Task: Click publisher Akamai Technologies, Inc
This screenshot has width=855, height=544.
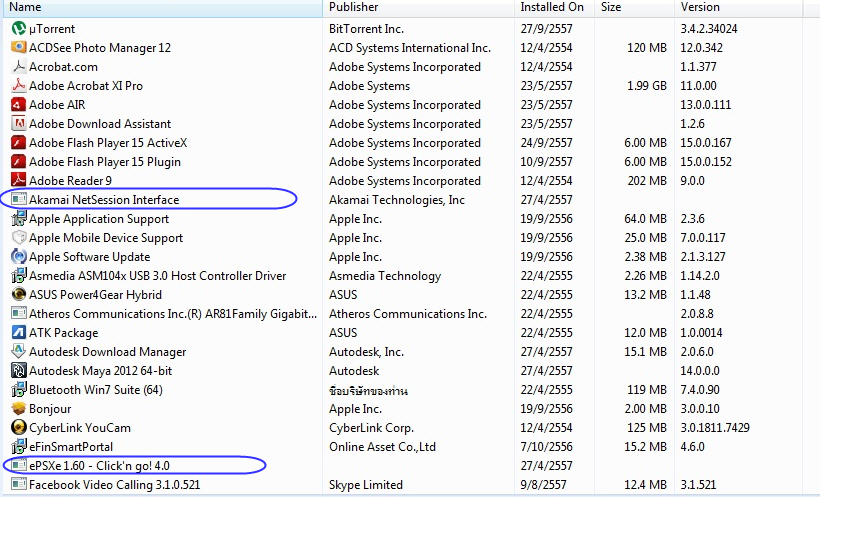Action: pyautogui.click(x=396, y=200)
